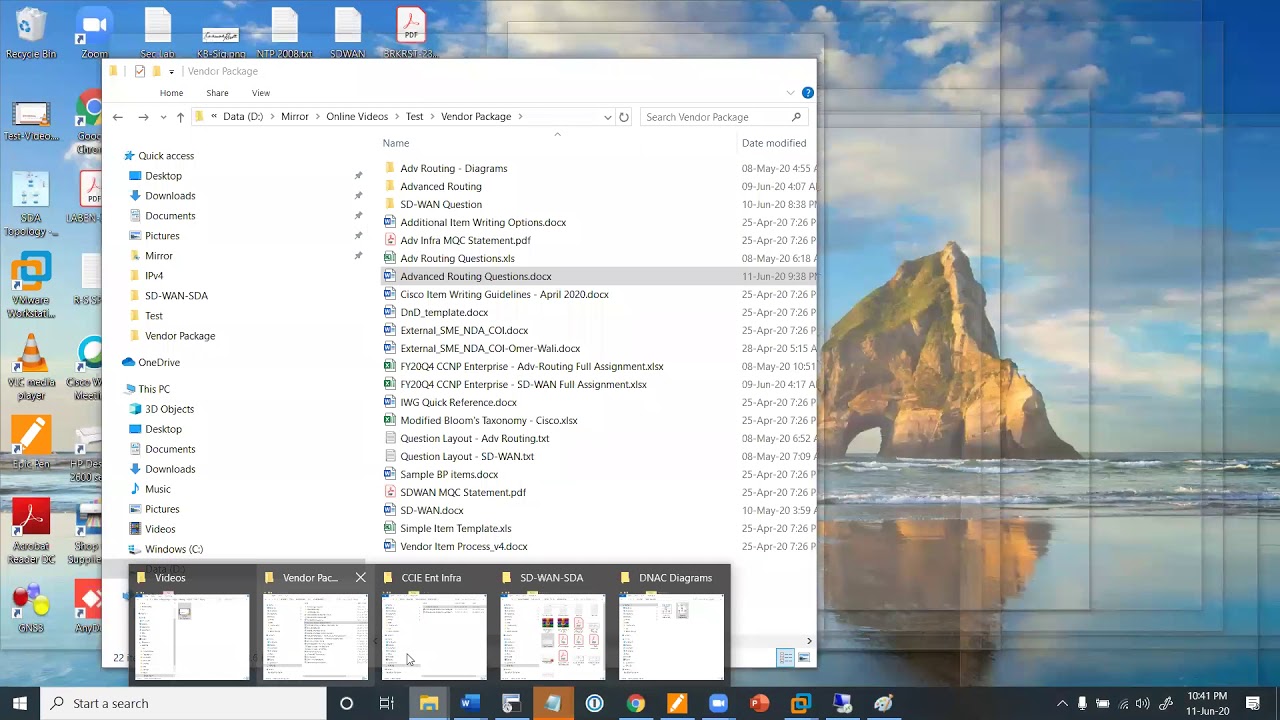
Task: Expand the ribbon with chevron
Action: tap(790, 93)
